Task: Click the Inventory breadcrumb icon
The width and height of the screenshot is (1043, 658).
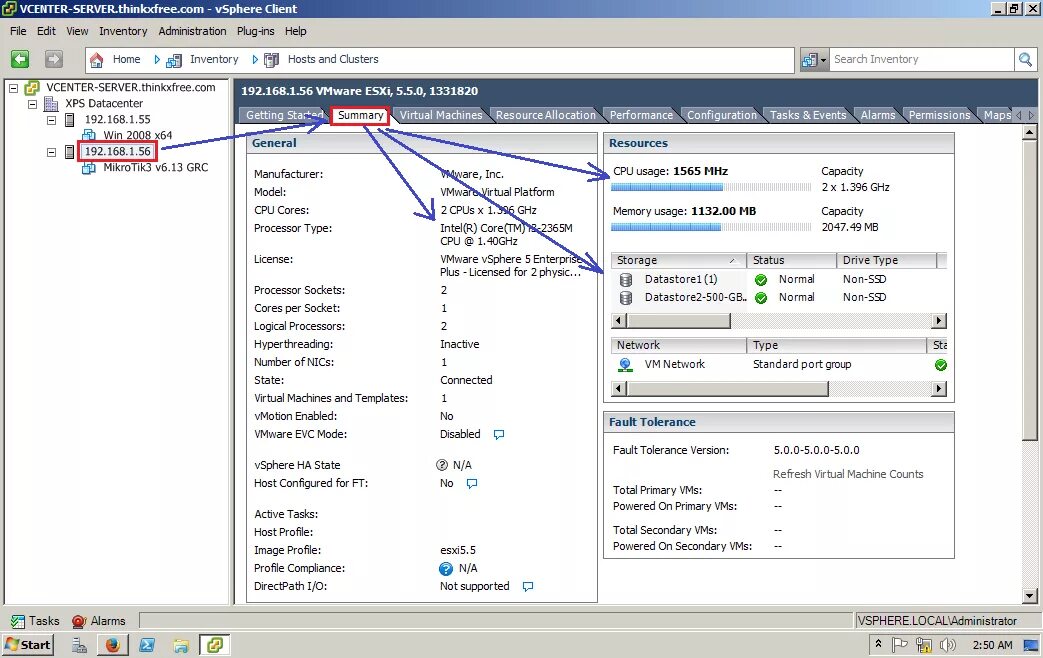Action: (x=174, y=60)
